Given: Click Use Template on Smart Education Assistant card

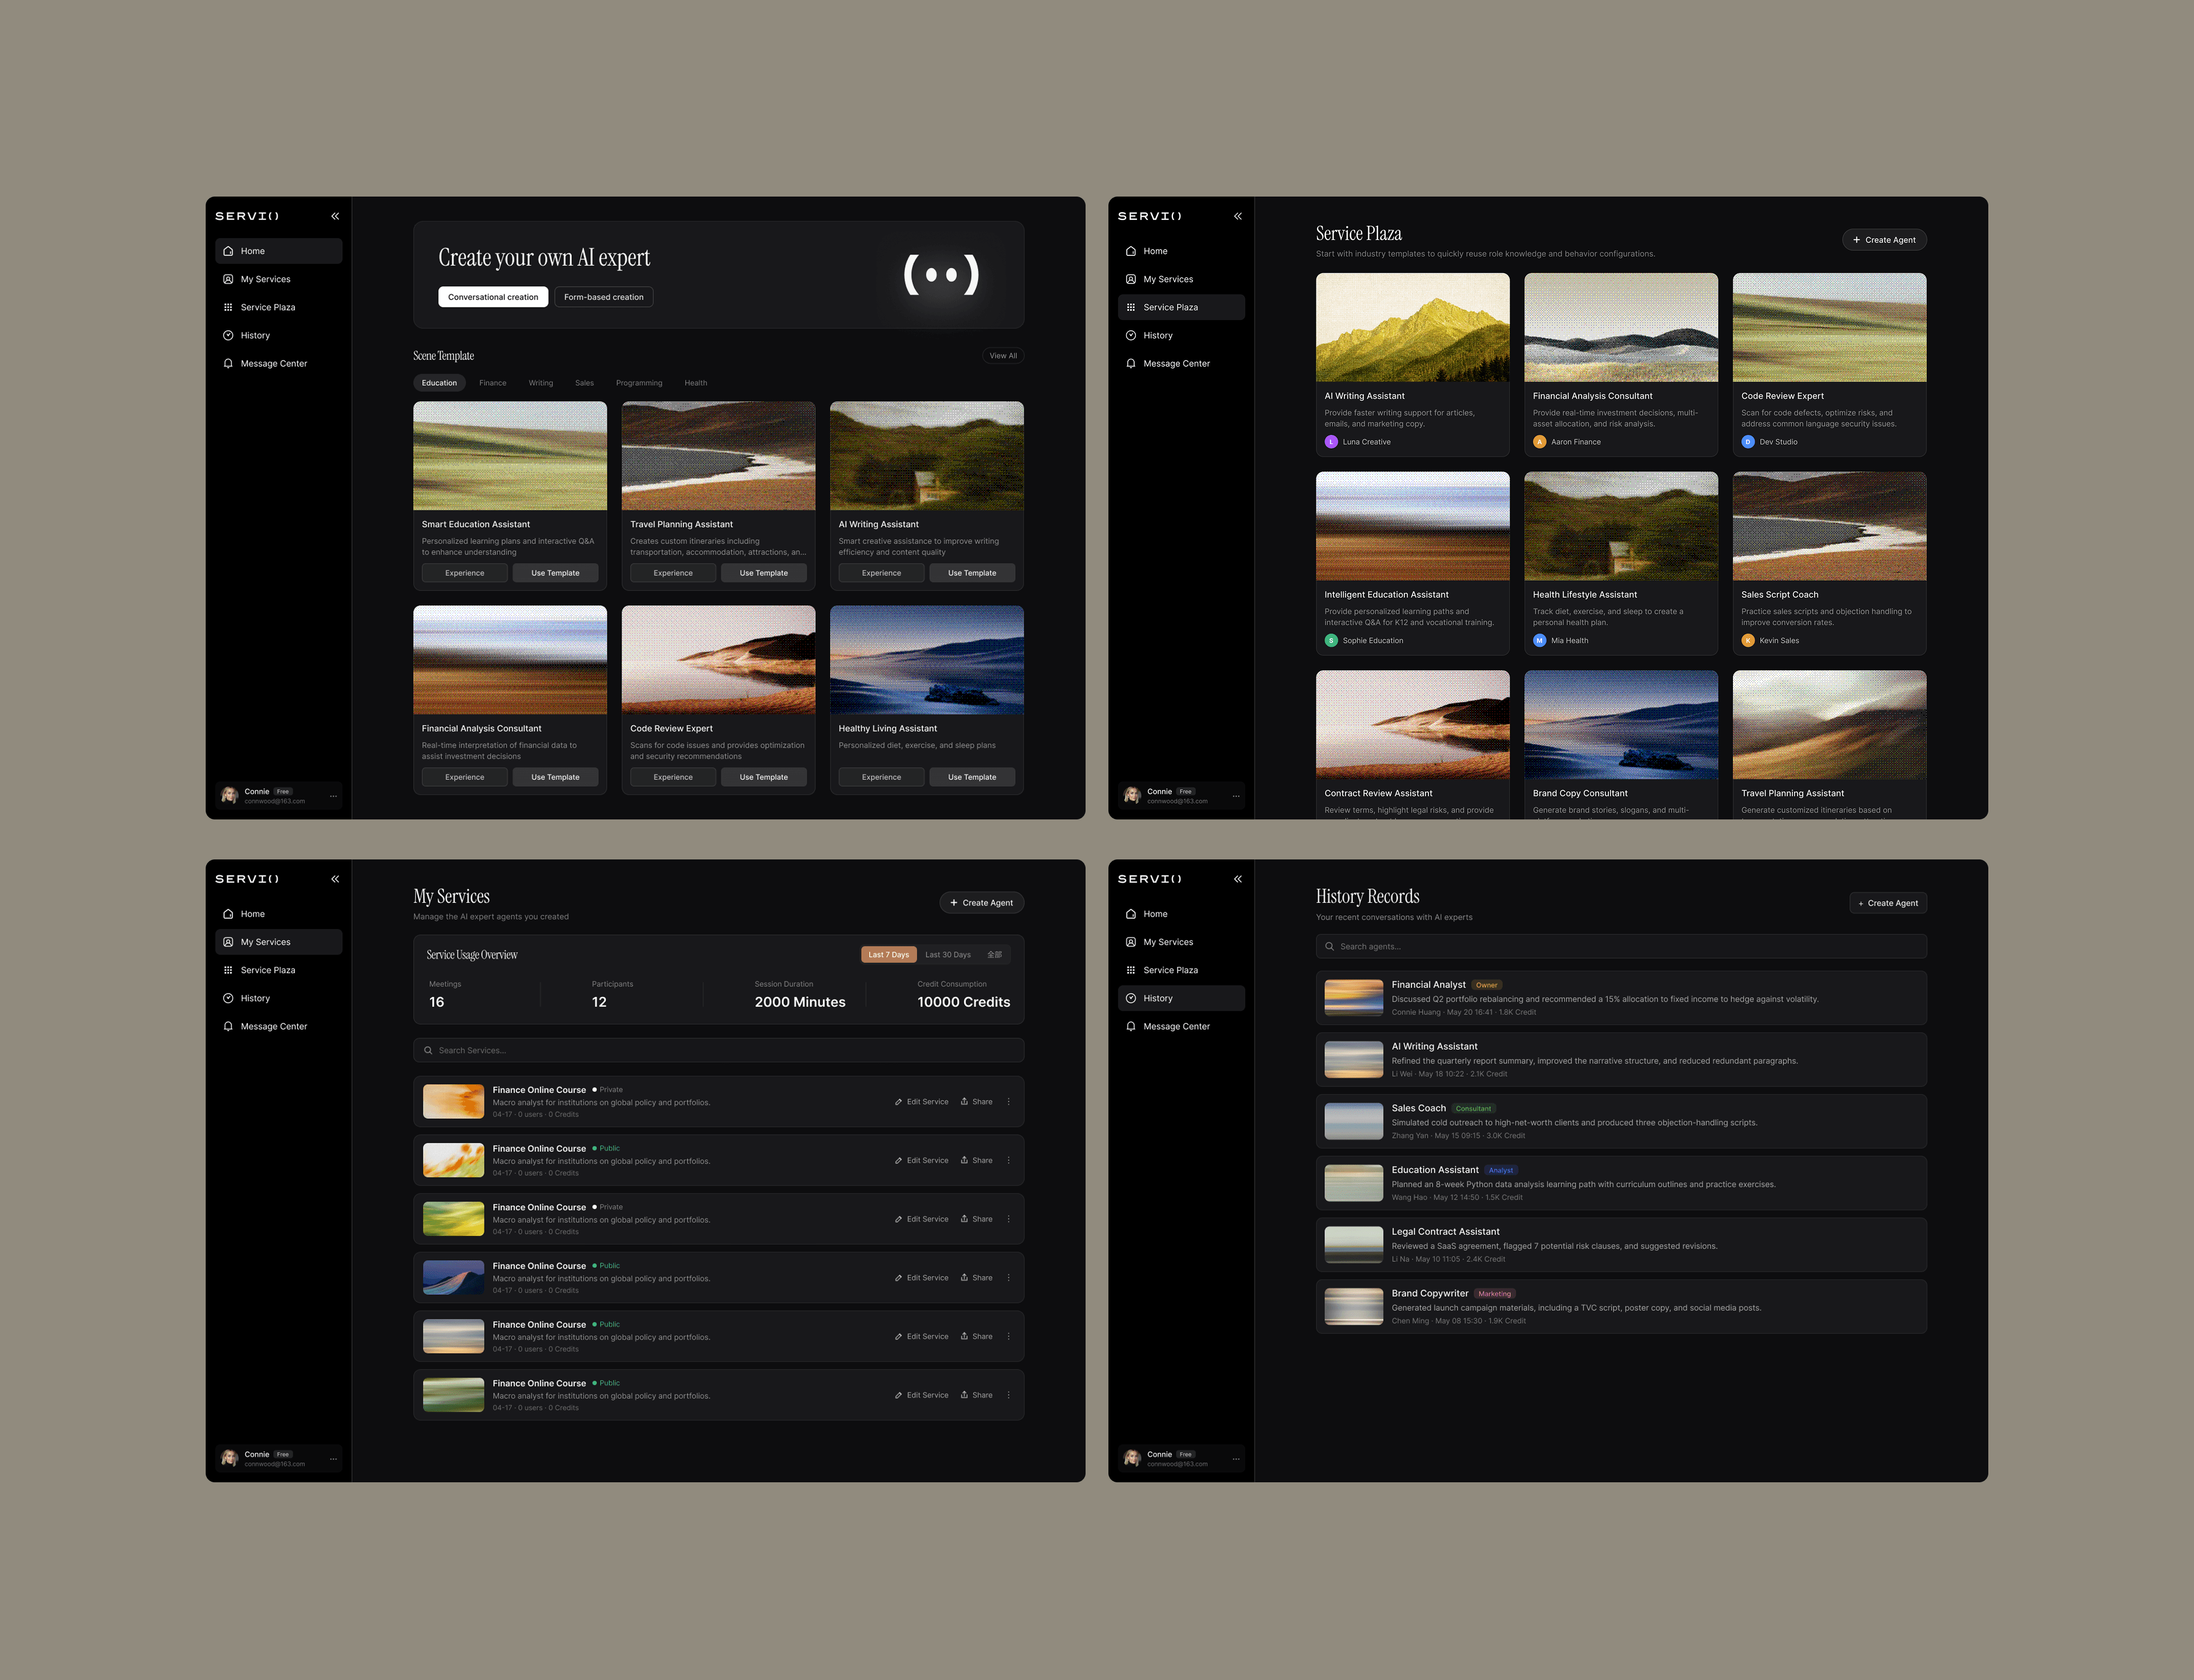Looking at the screenshot, I should [555, 573].
